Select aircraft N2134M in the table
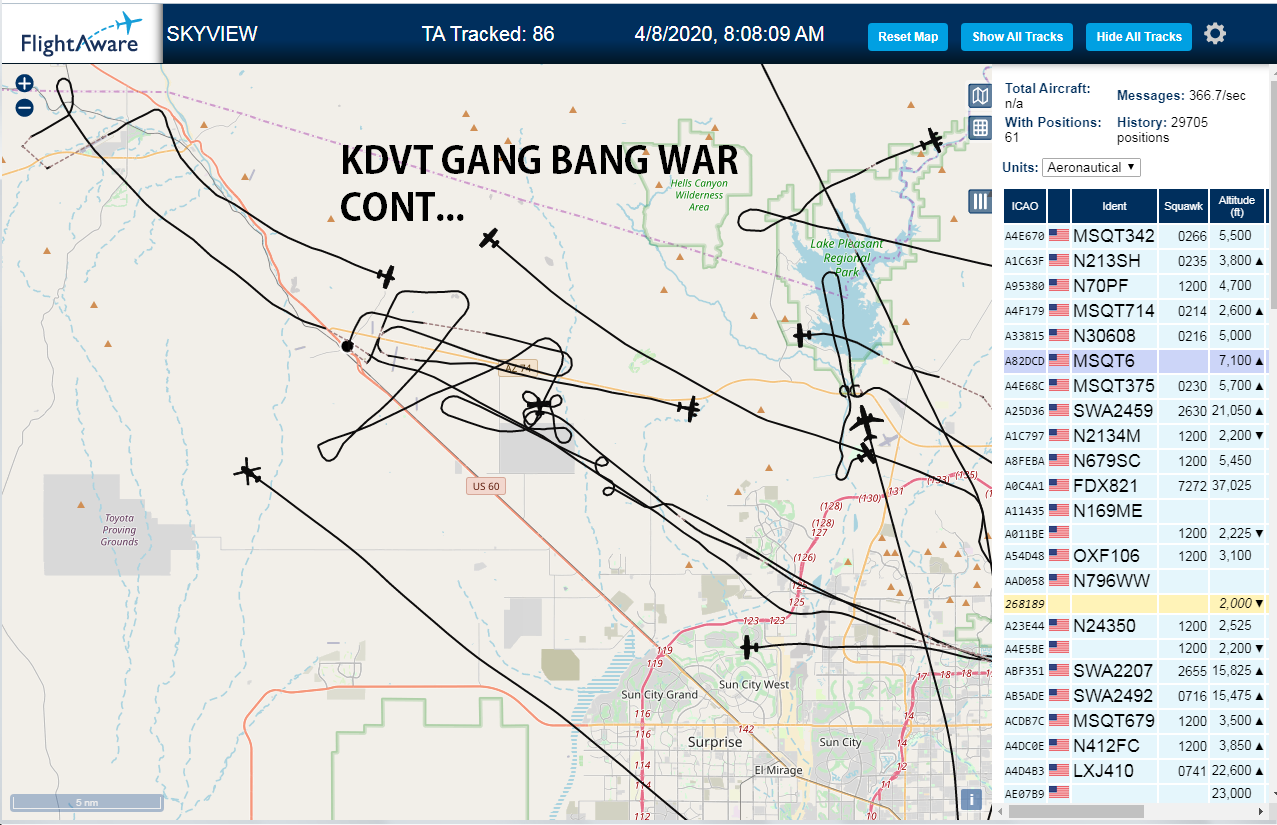The width and height of the screenshot is (1277, 825). click(x=1136, y=436)
